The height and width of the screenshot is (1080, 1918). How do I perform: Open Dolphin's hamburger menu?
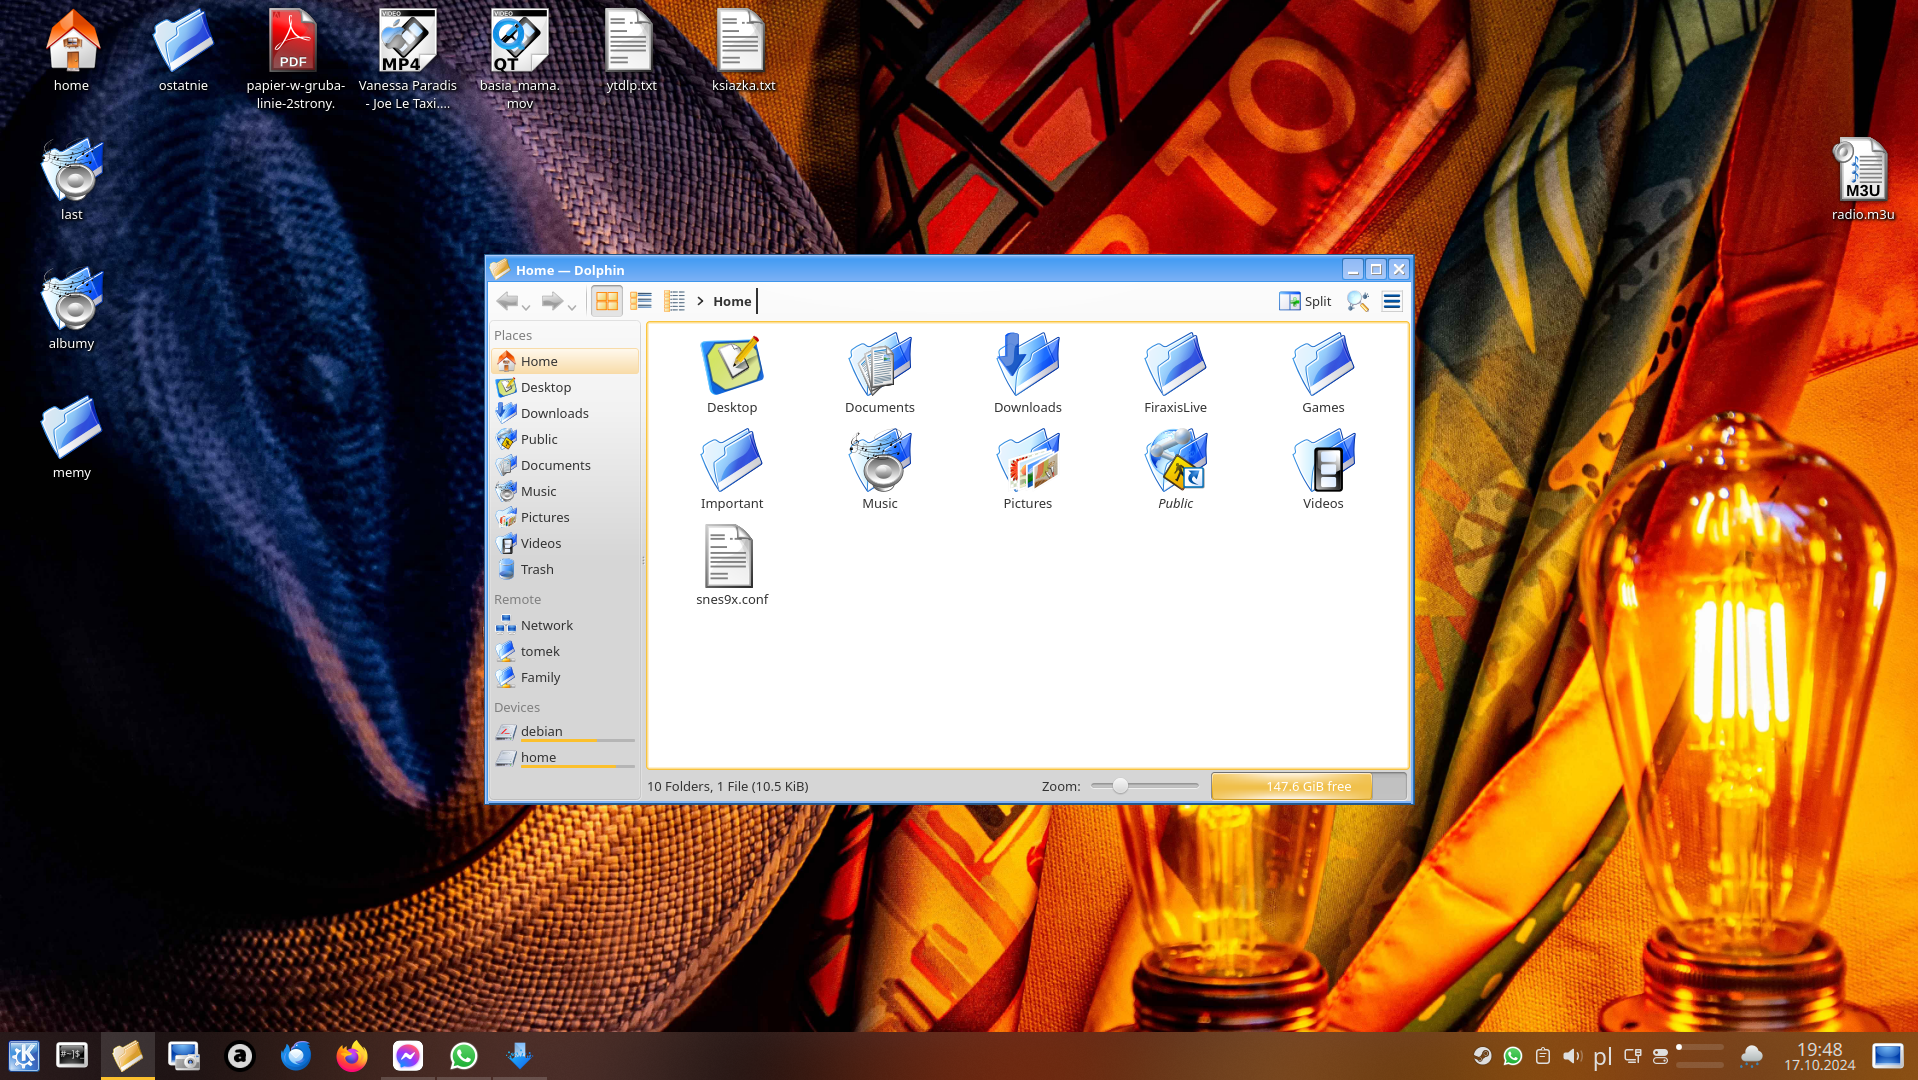pos(1391,301)
